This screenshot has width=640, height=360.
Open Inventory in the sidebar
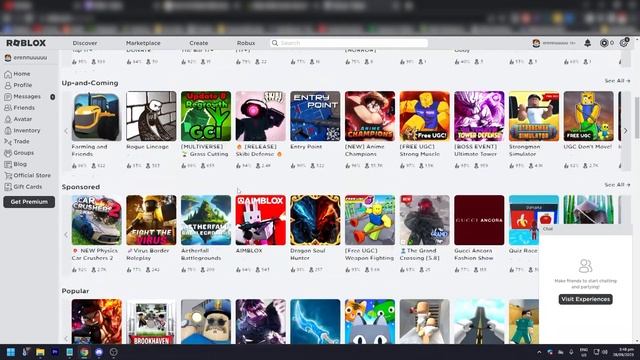click(x=22, y=131)
